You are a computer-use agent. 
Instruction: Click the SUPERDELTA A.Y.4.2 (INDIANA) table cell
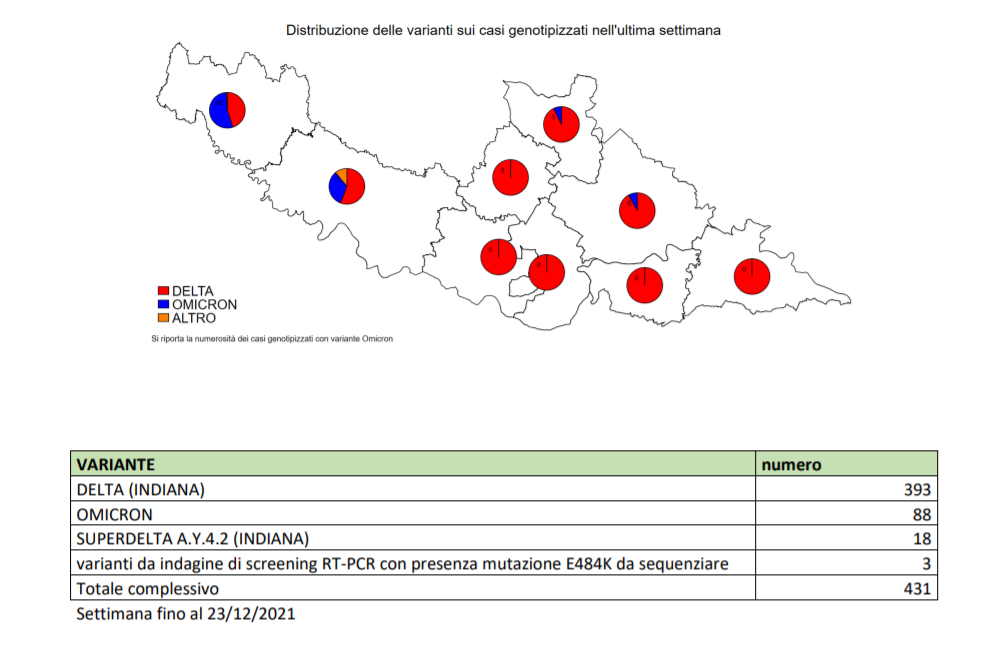[x=192, y=539]
